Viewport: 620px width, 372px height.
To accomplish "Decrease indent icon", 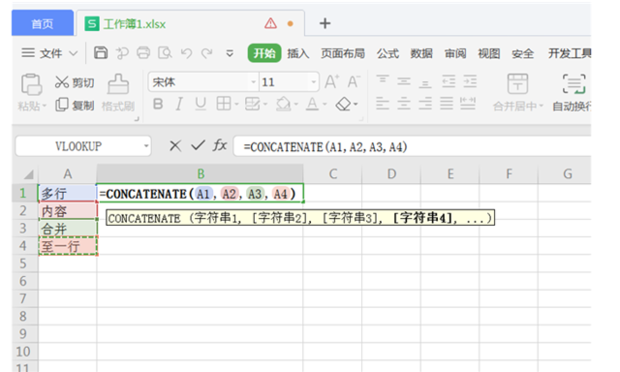I will [x=448, y=81].
